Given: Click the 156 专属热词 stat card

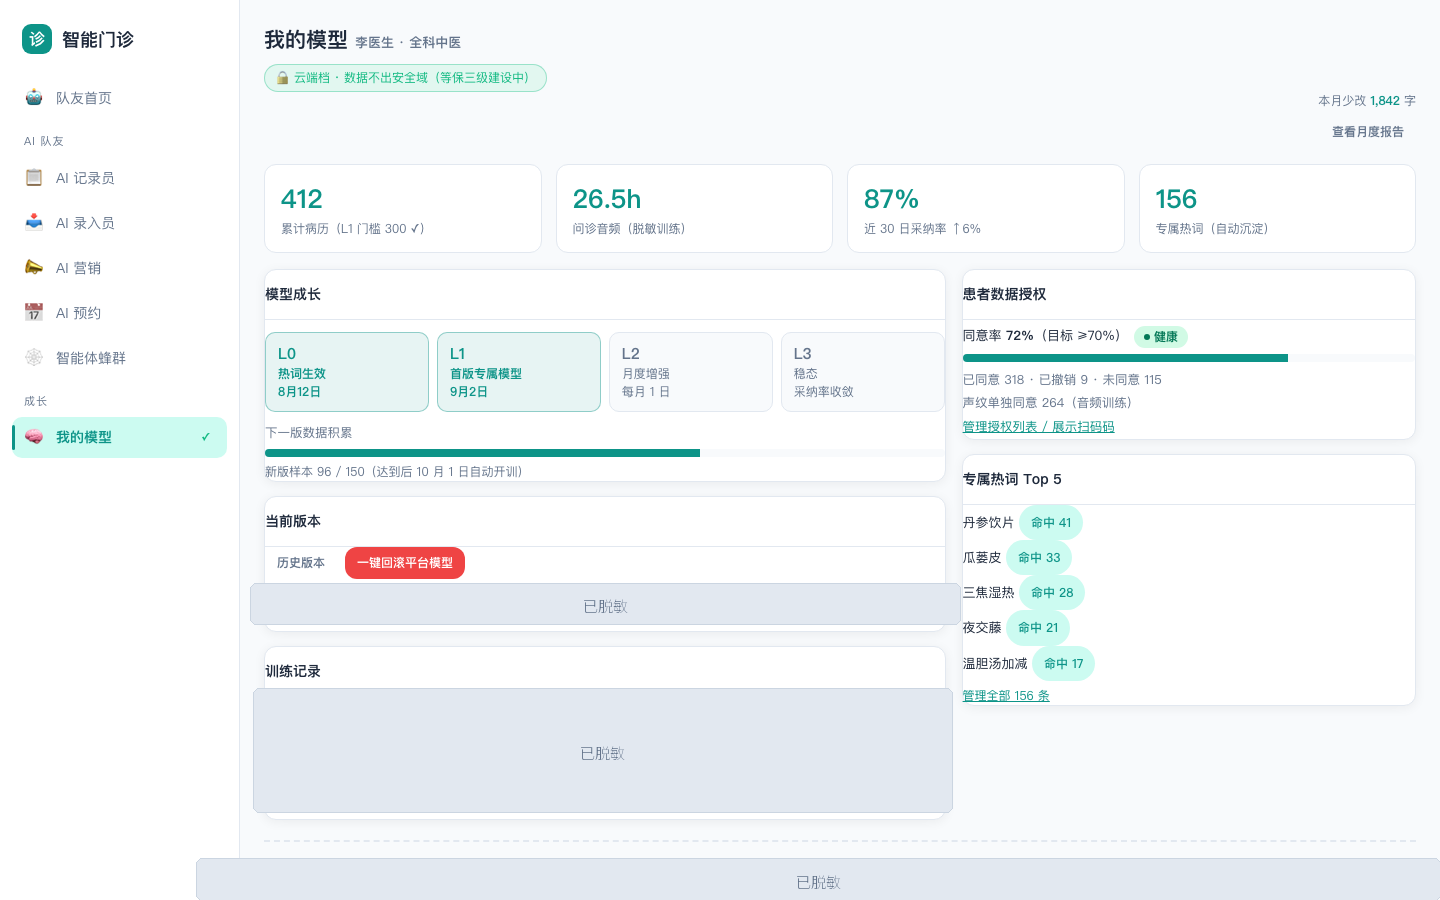Looking at the screenshot, I should [x=1277, y=209].
